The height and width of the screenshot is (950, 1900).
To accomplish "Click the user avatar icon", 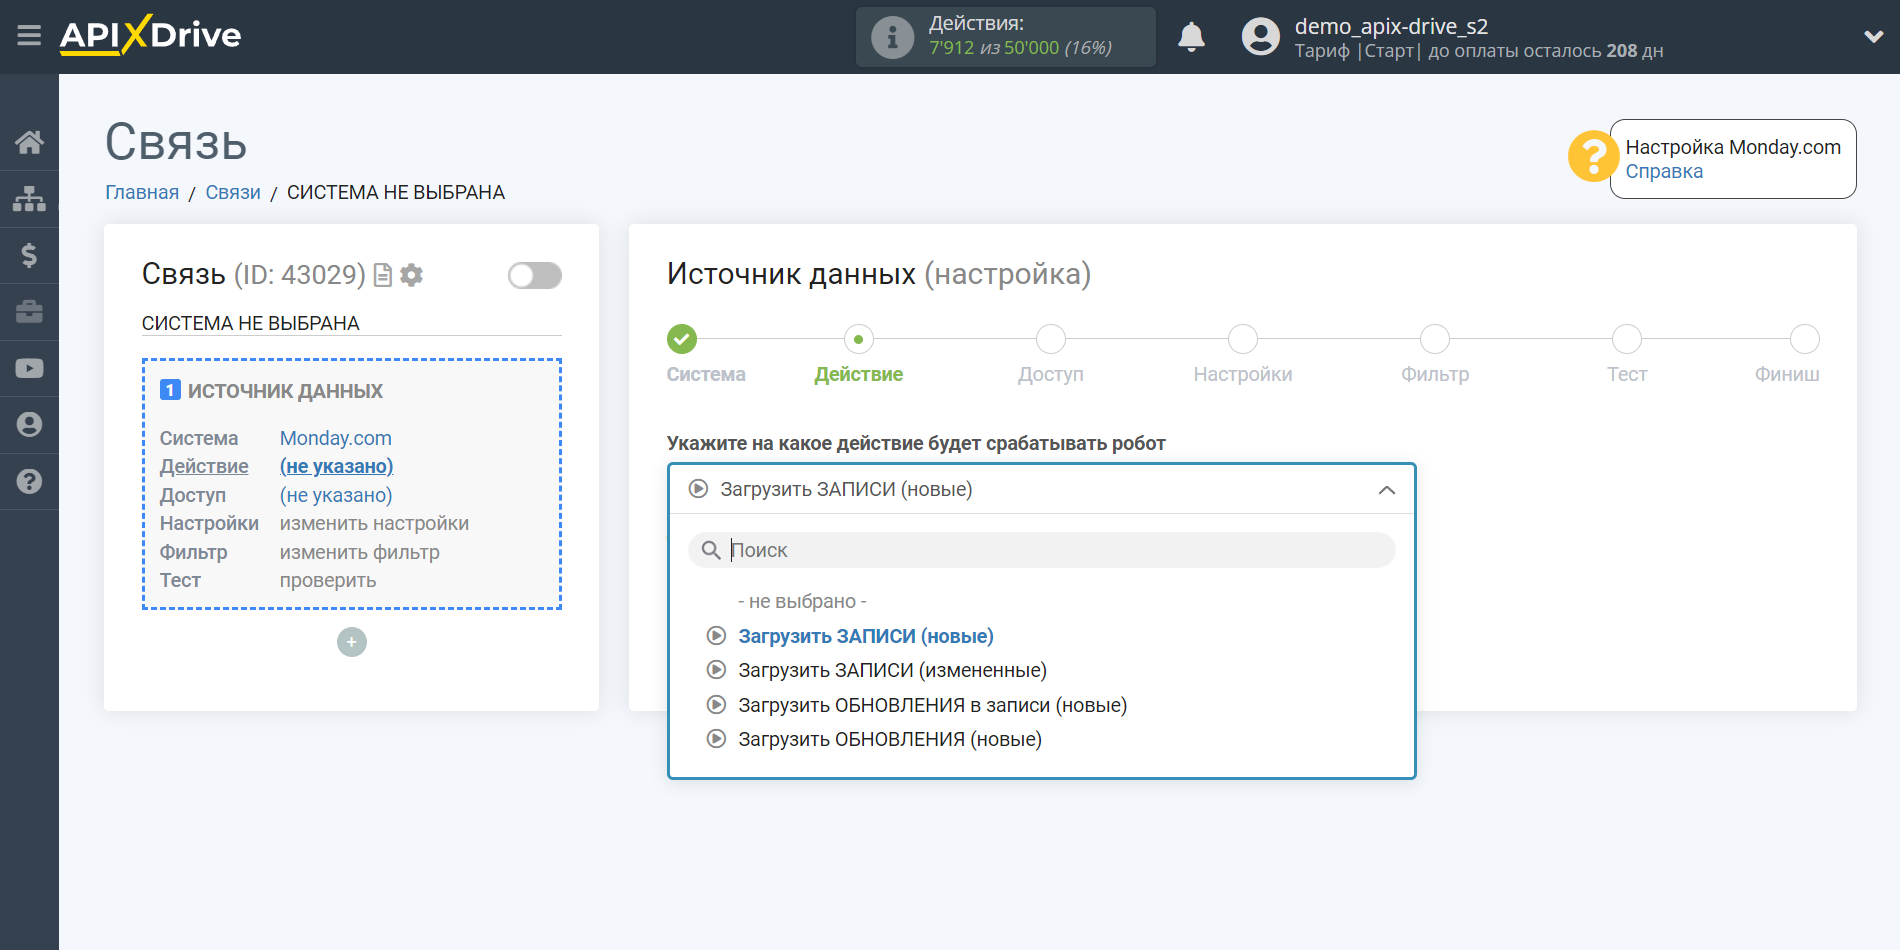I will coord(1260,37).
